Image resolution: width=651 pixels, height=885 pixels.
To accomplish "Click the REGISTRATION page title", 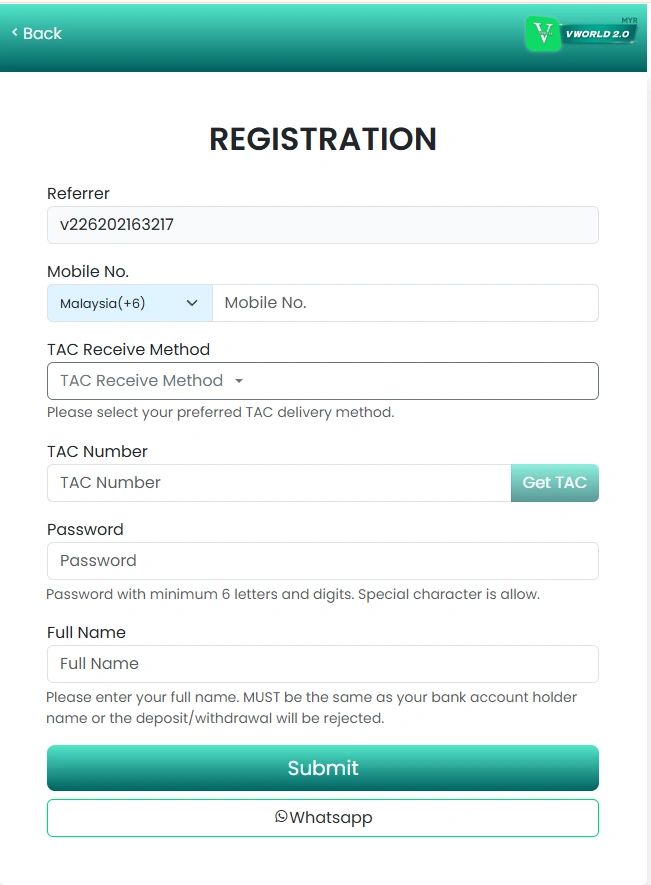I will [x=322, y=139].
